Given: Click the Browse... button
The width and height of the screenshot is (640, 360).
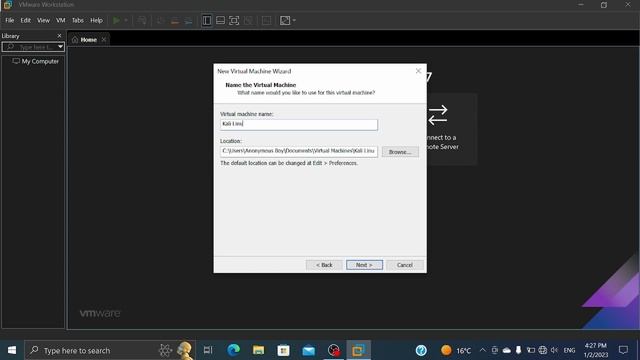Looking at the screenshot, I should pos(400,152).
